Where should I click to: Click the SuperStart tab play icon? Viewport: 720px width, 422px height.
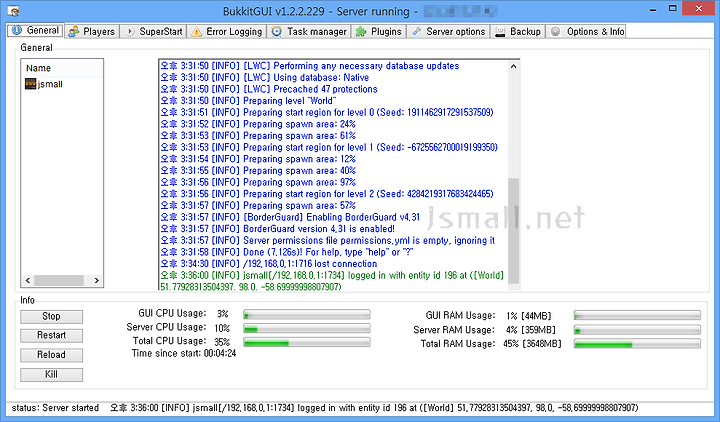[130, 31]
